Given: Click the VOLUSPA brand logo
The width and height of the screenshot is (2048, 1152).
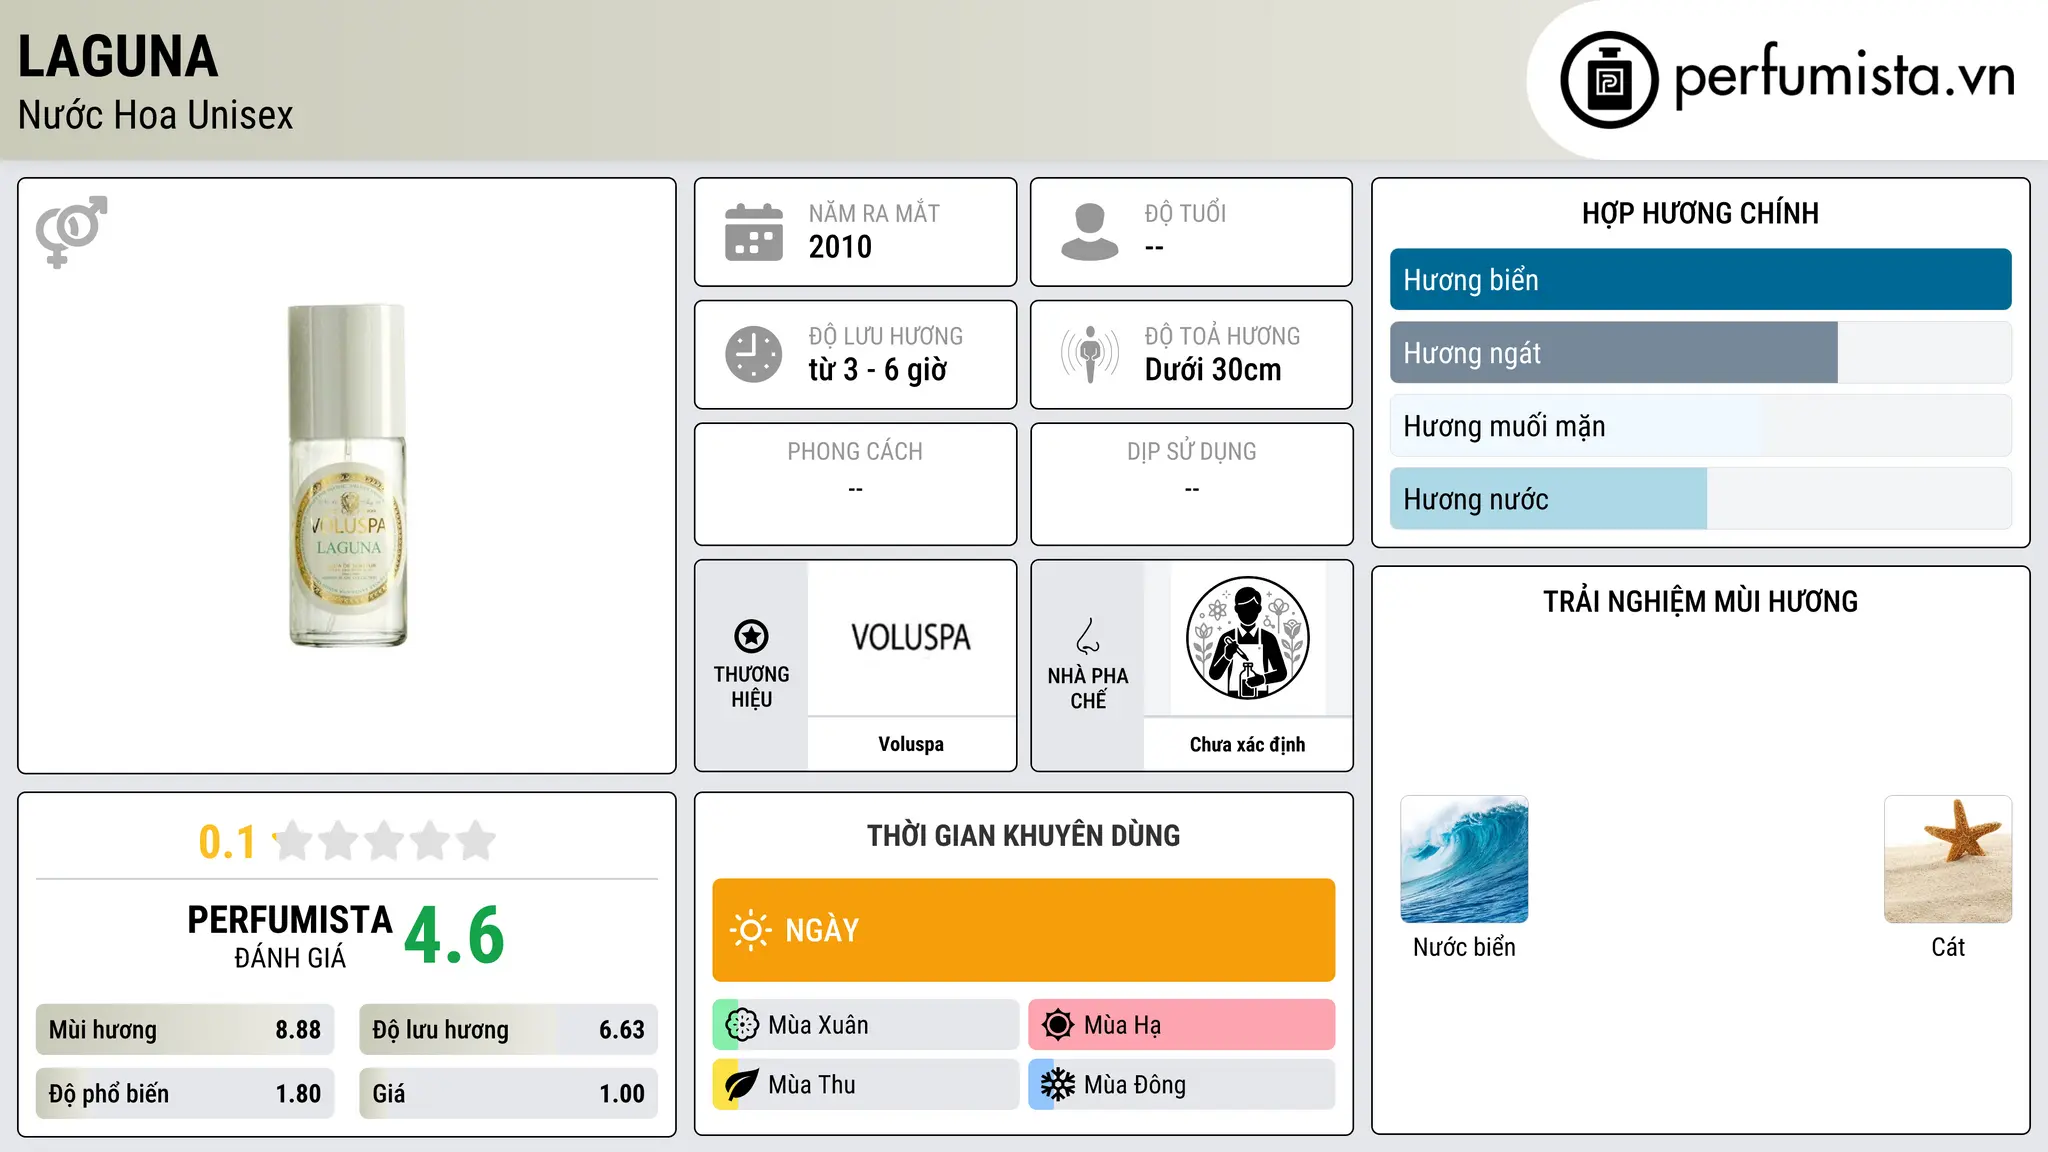Looking at the screenshot, I should coord(911,638).
